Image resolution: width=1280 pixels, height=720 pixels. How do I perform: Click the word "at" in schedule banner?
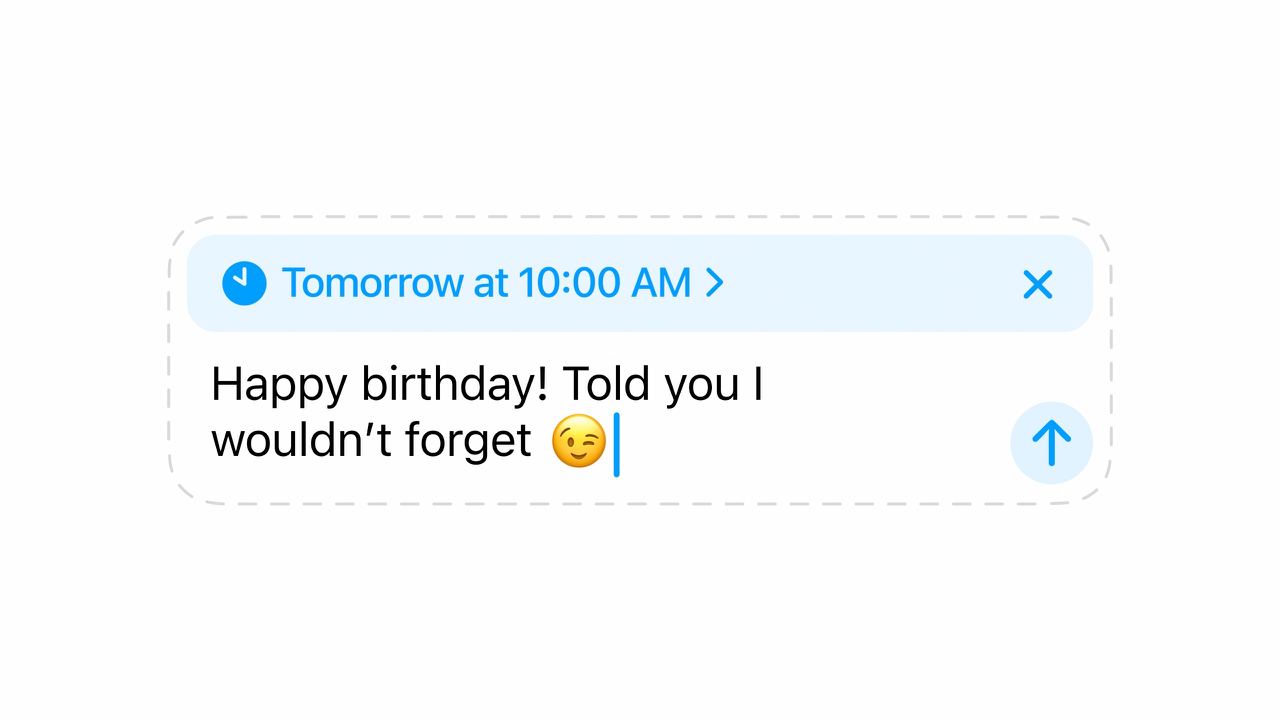pyautogui.click(x=491, y=284)
